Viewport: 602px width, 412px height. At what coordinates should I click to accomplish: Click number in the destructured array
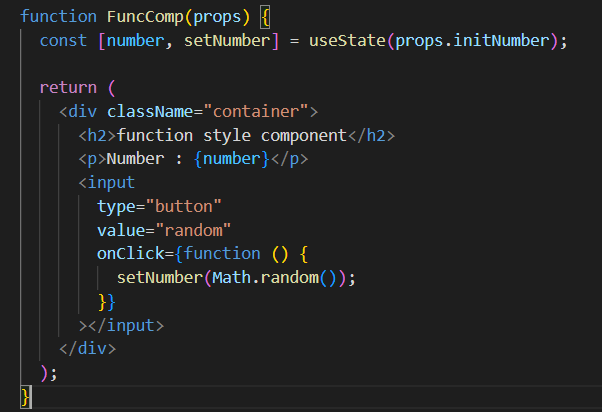point(136,40)
